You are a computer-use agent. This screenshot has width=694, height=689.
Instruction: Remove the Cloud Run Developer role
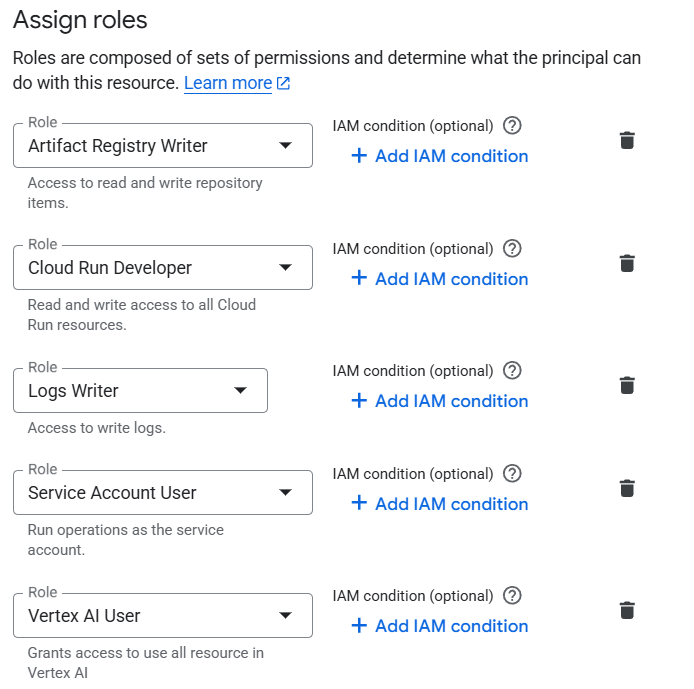pyautogui.click(x=627, y=264)
